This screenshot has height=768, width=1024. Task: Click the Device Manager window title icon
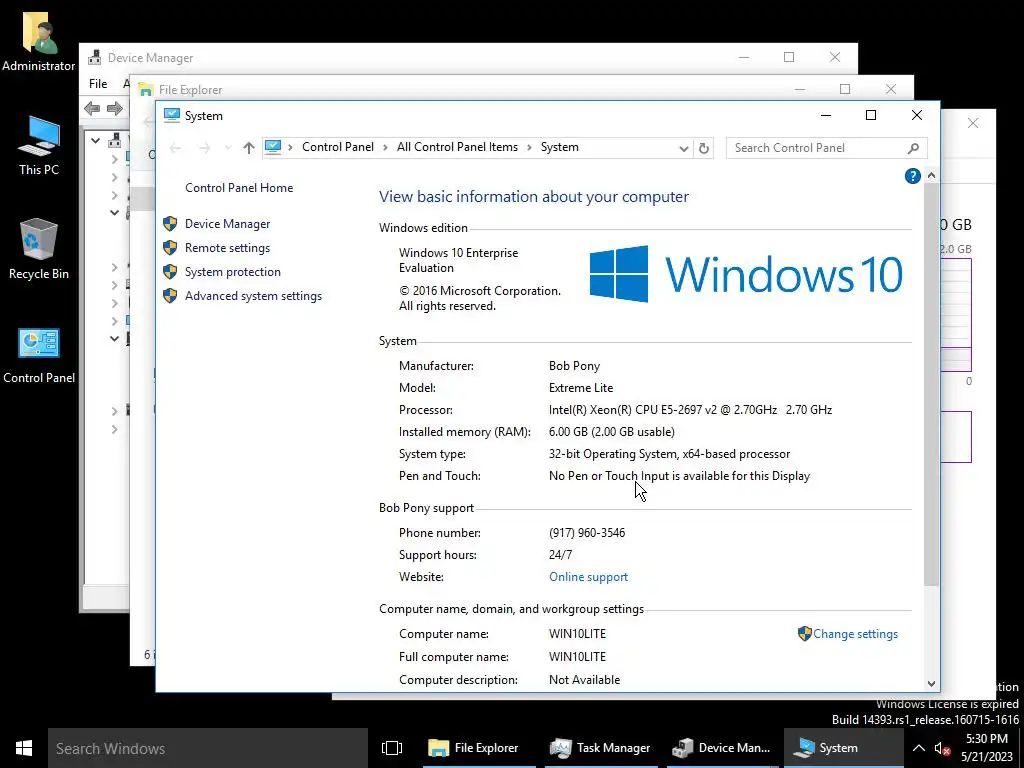(x=95, y=57)
